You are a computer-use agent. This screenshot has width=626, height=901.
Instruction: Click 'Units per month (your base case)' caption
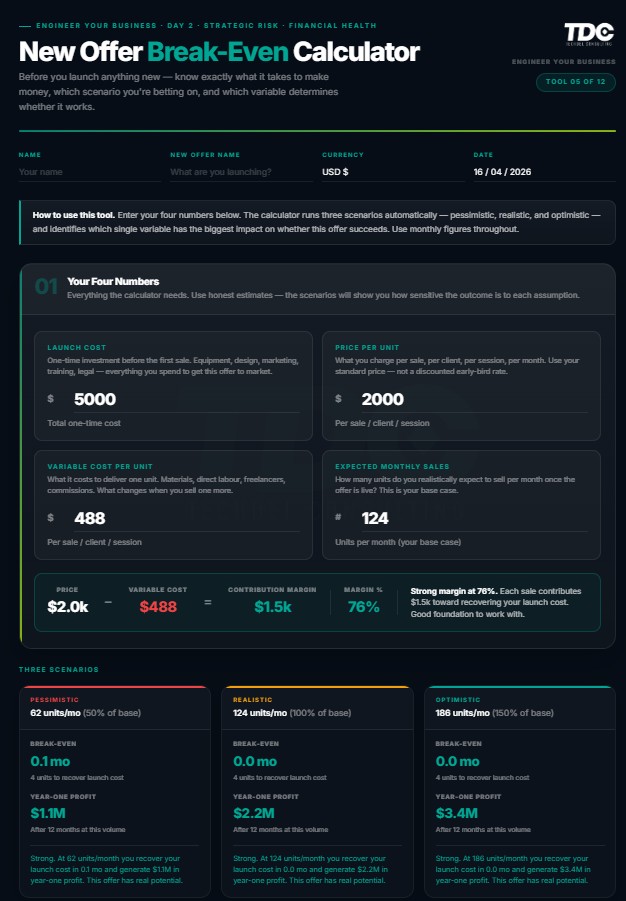click(x=398, y=542)
